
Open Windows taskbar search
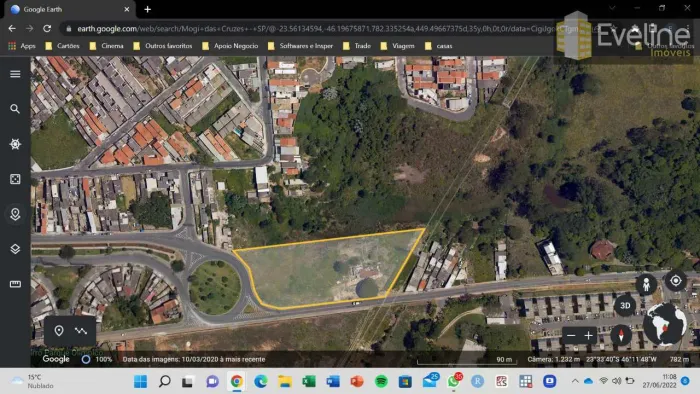tap(165, 381)
